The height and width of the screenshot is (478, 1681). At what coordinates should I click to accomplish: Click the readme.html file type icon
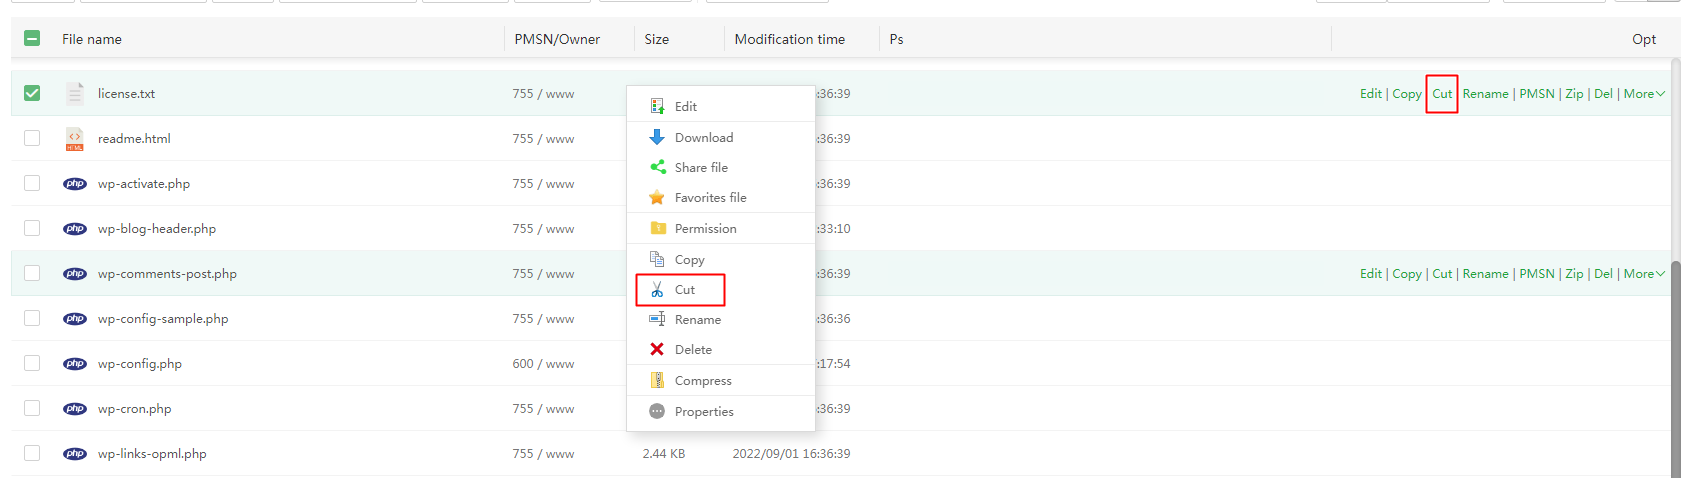(75, 139)
